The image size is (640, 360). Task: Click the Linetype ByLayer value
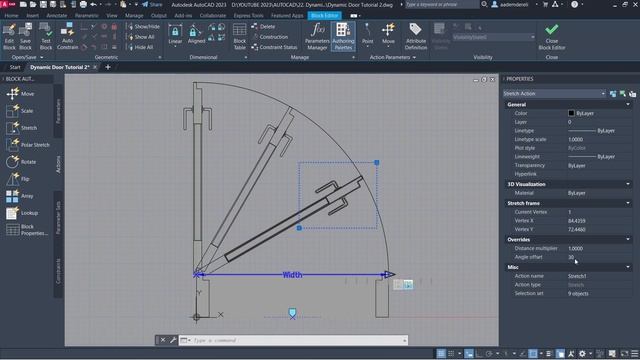click(x=599, y=131)
